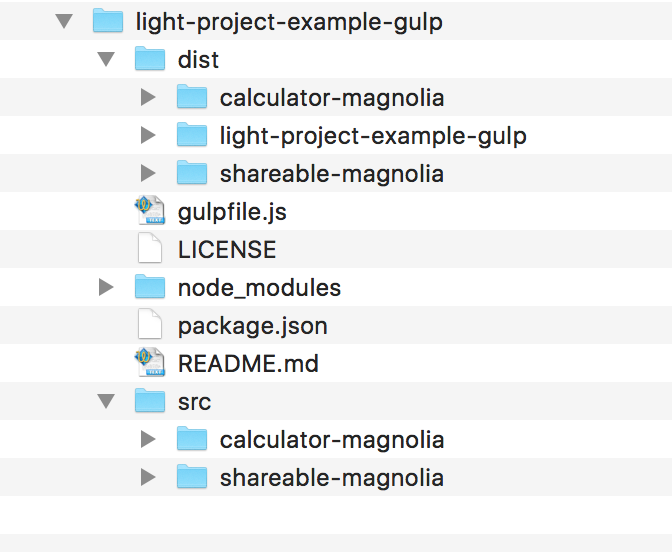Viewport: 672px width, 552px height.
Task: Collapse the dist folder
Action: point(107,59)
